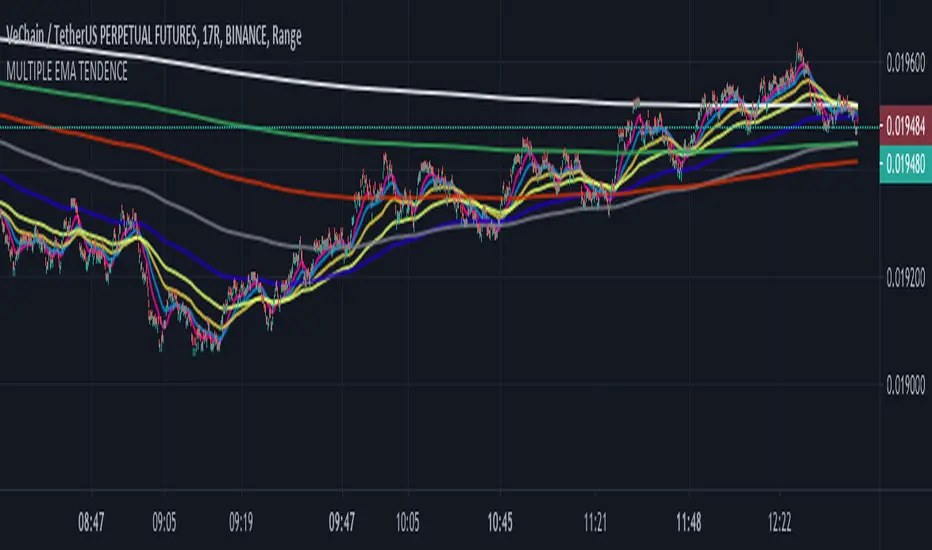Image resolution: width=932 pixels, height=550 pixels.
Task: Click the 10:45 time axis label
Action: [x=500, y=523]
